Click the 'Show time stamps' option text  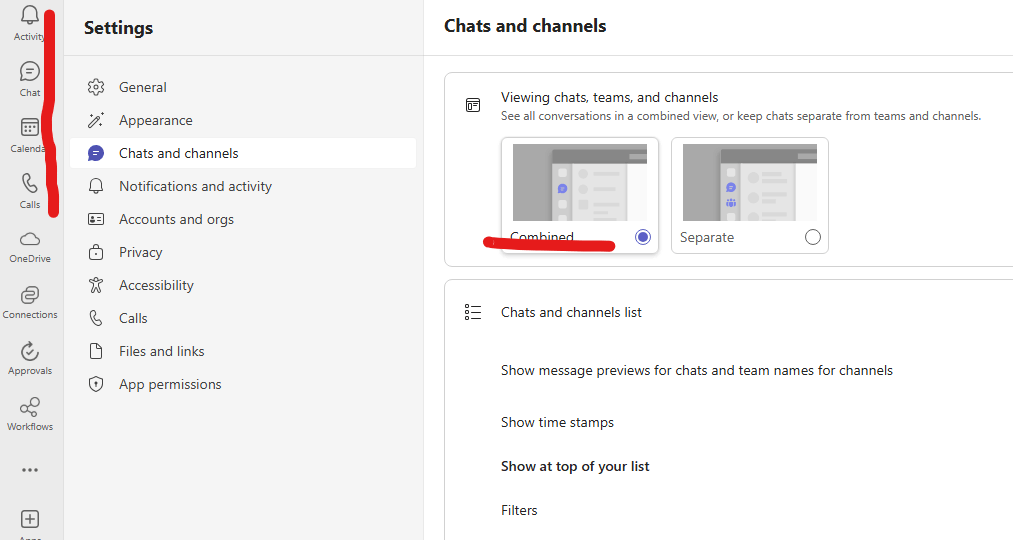click(557, 422)
